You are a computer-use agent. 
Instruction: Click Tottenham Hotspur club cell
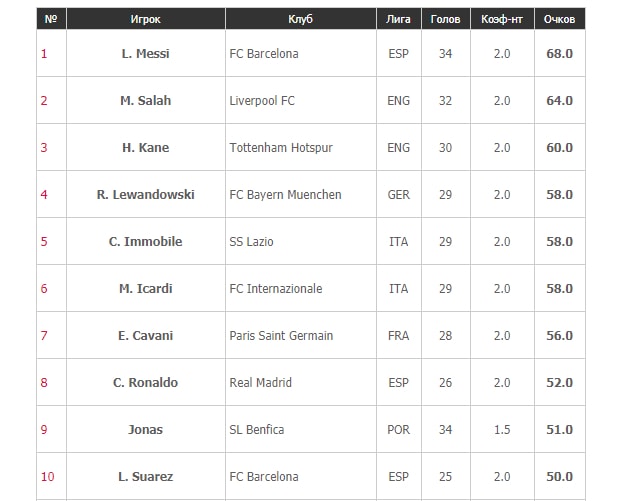pos(301,147)
